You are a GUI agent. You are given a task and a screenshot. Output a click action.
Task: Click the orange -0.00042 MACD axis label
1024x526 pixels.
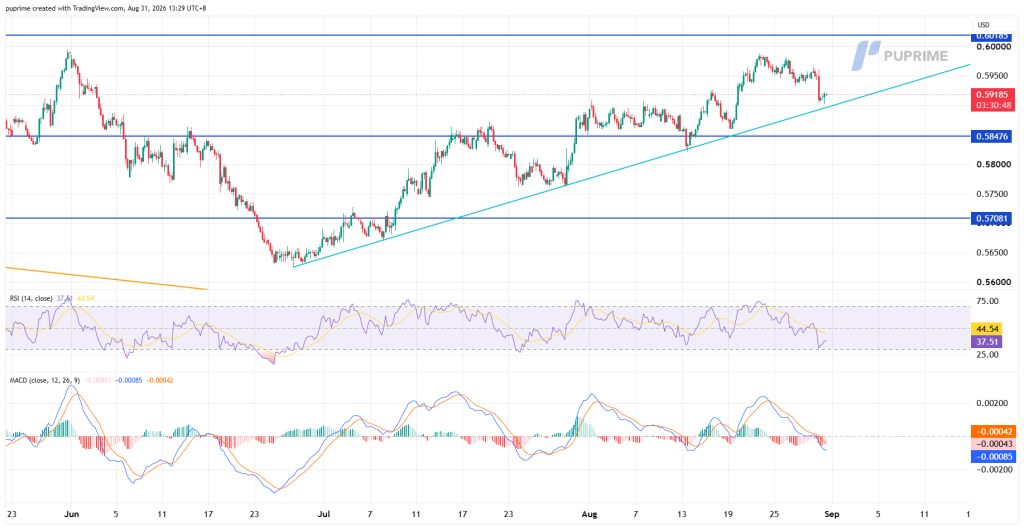(x=991, y=431)
